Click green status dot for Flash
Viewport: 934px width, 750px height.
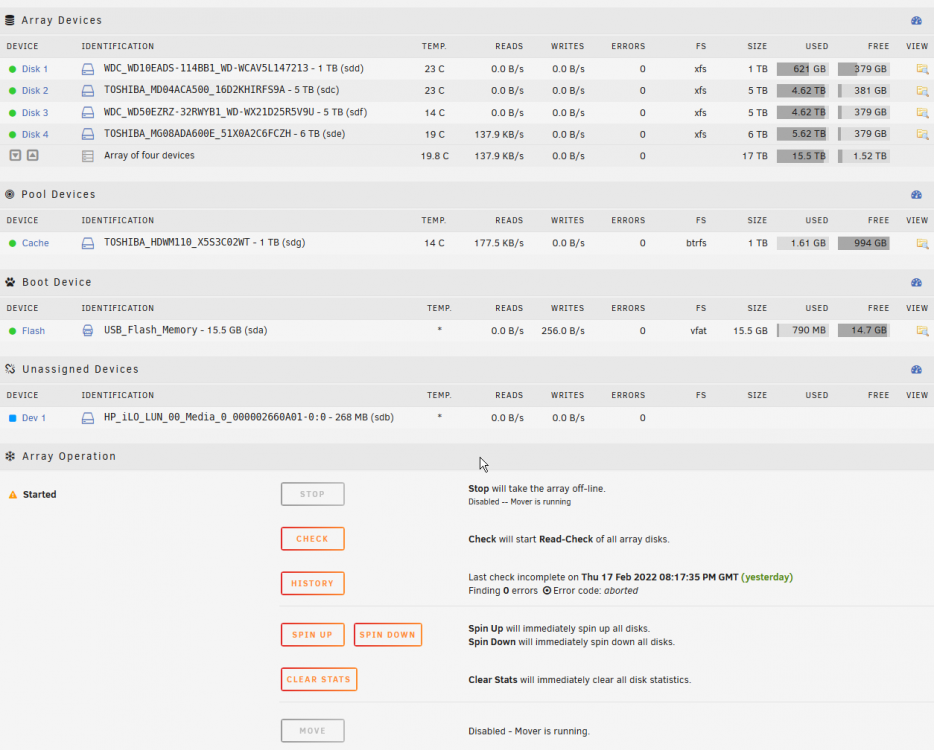pyautogui.click(x=12, y=331)
